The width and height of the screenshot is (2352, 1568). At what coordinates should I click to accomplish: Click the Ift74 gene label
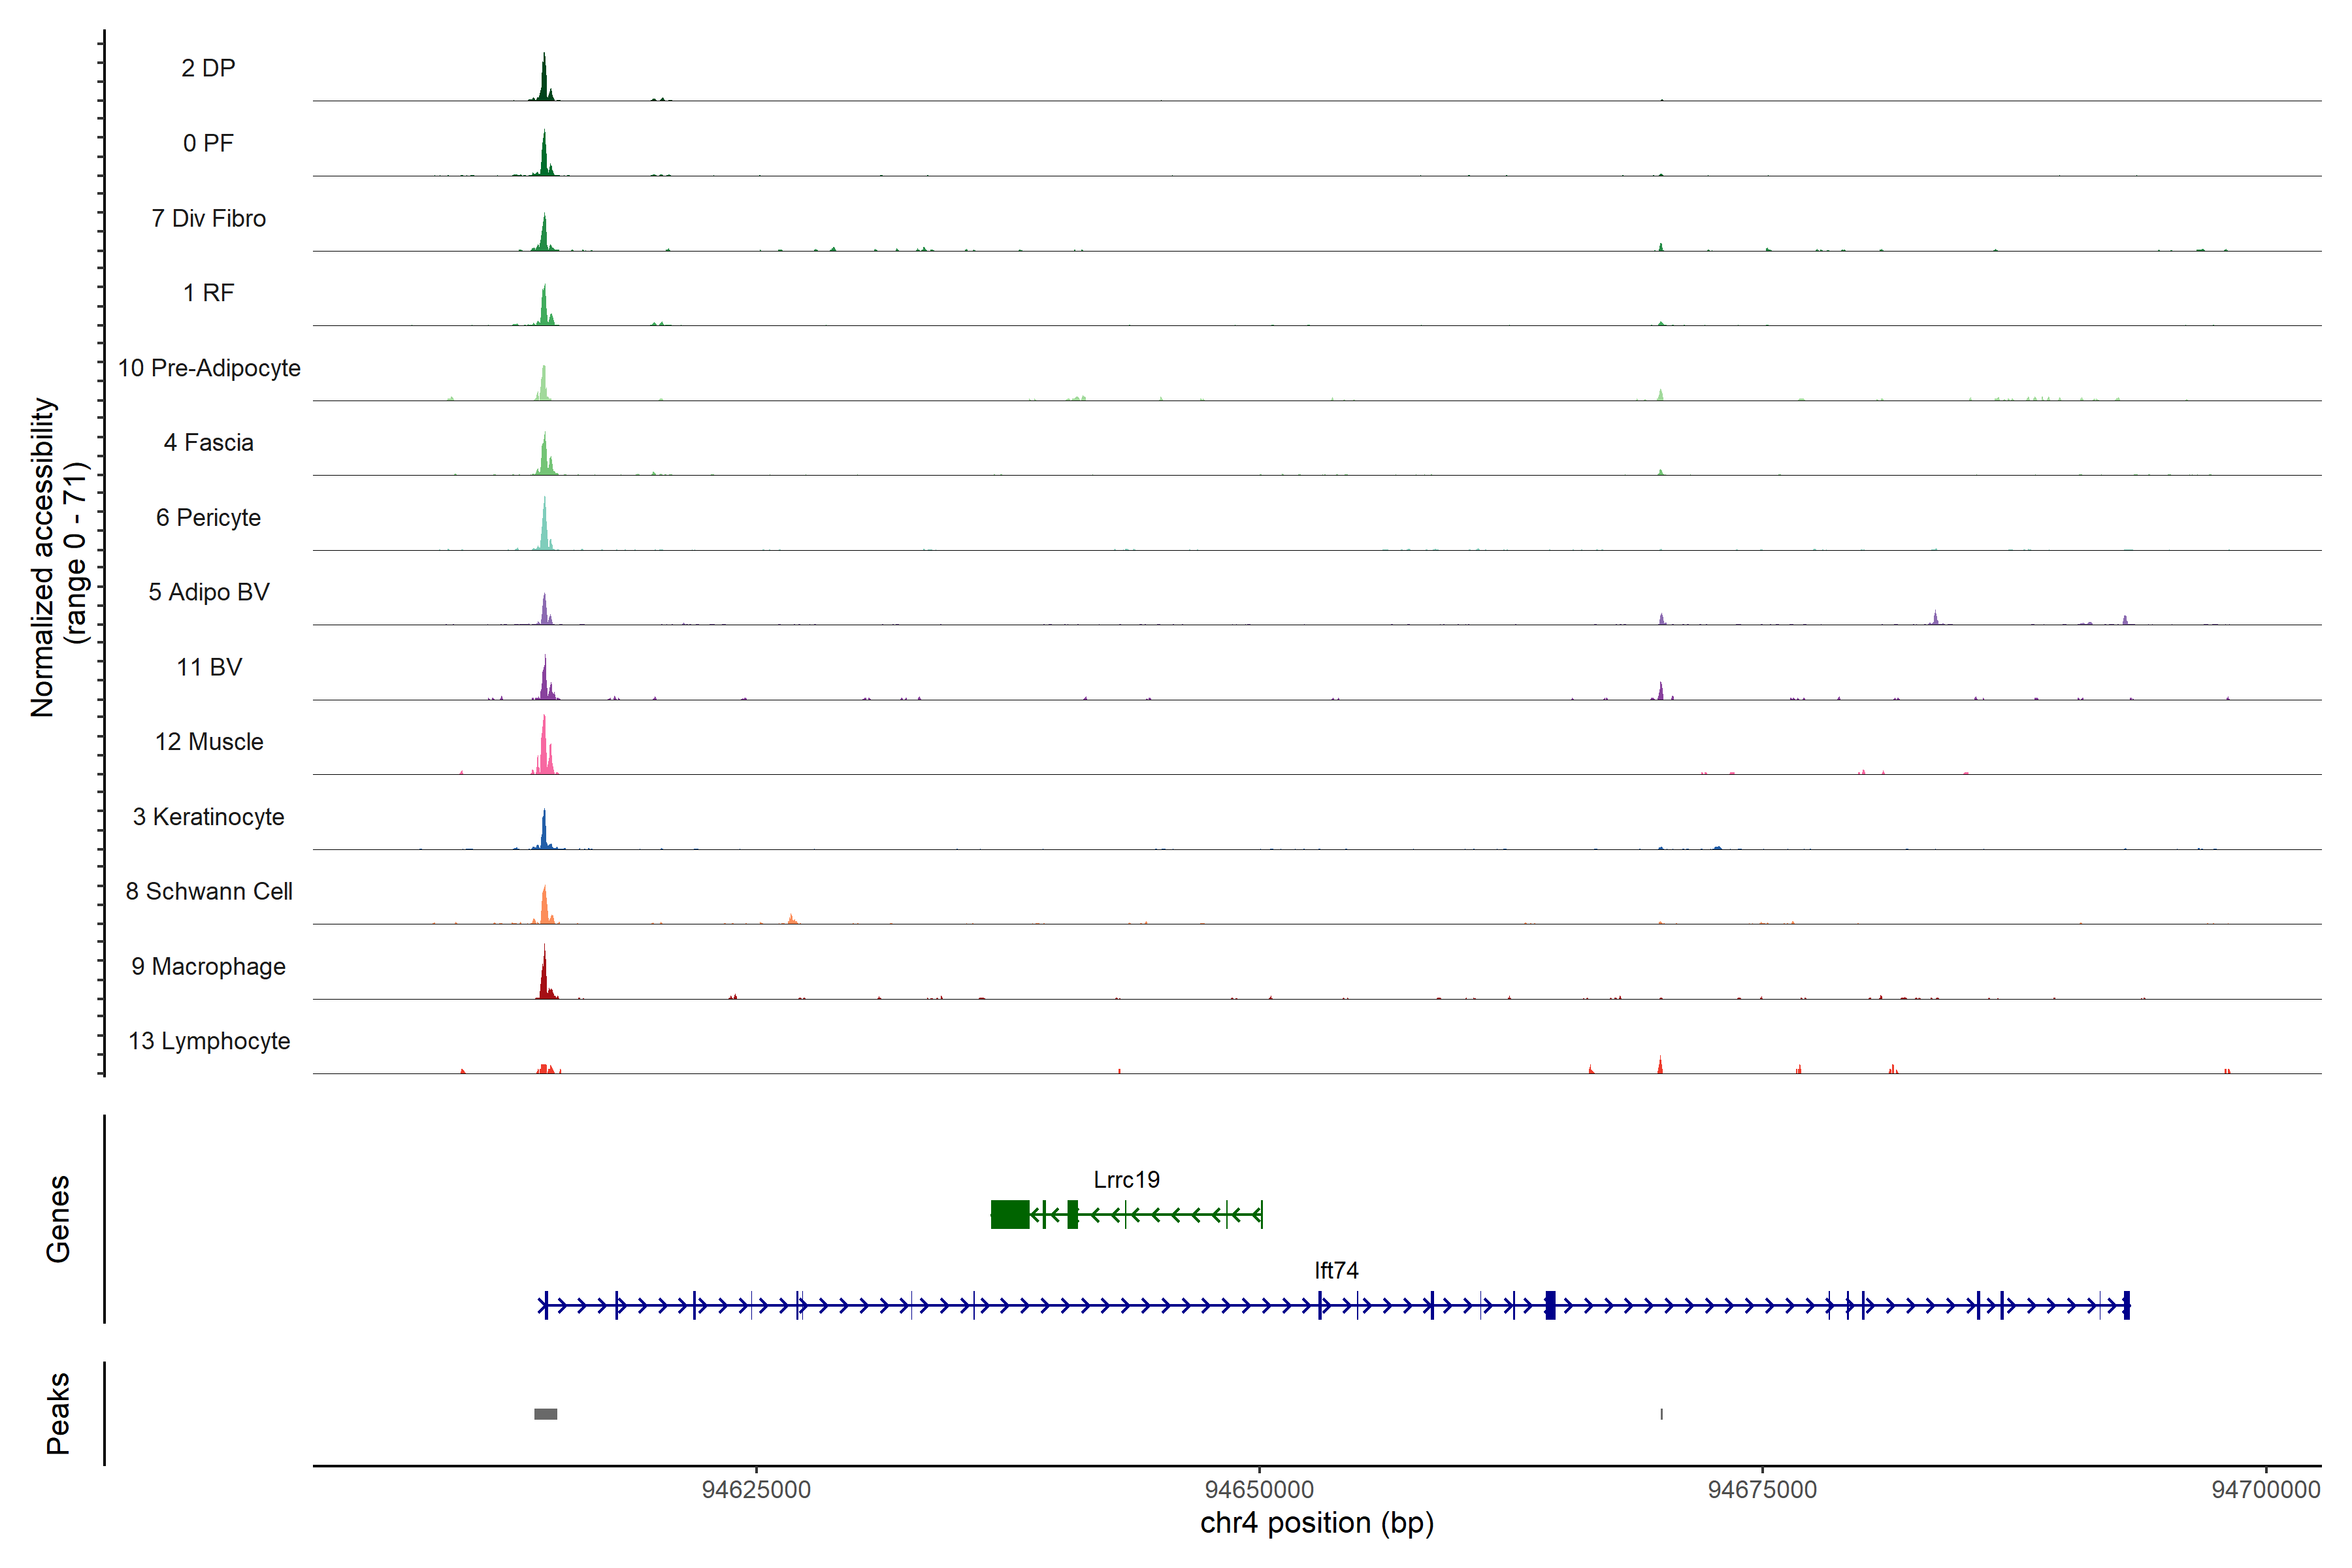pyautogui.click(x=1336, y=1270)
